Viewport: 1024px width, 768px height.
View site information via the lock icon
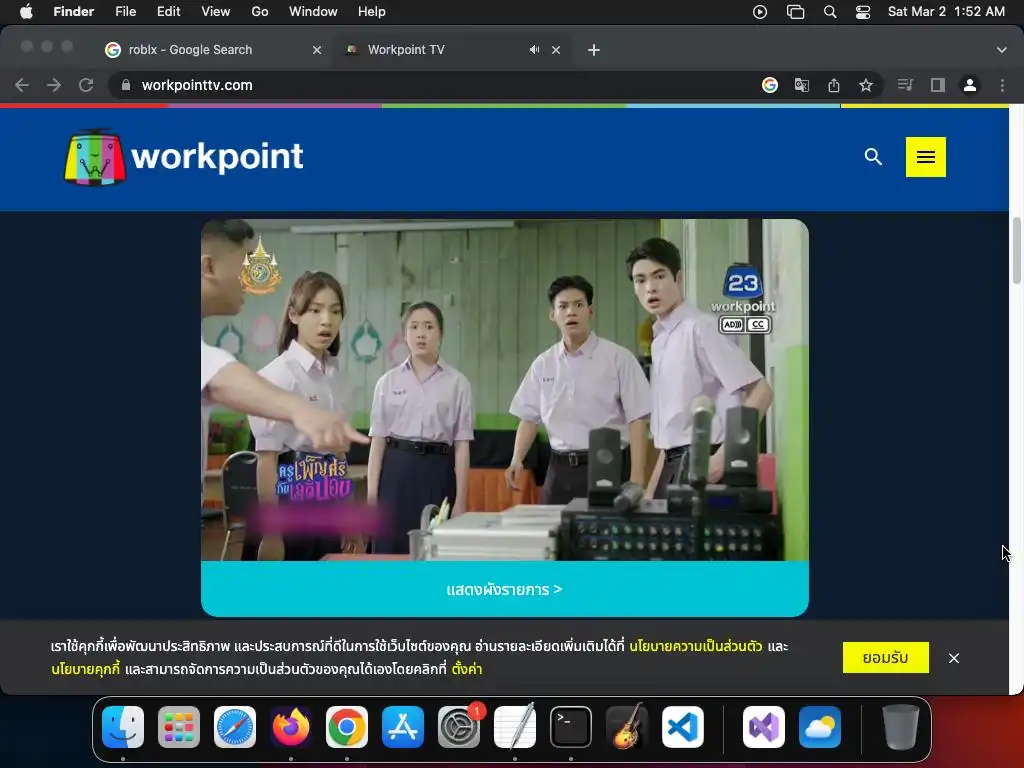126,85
